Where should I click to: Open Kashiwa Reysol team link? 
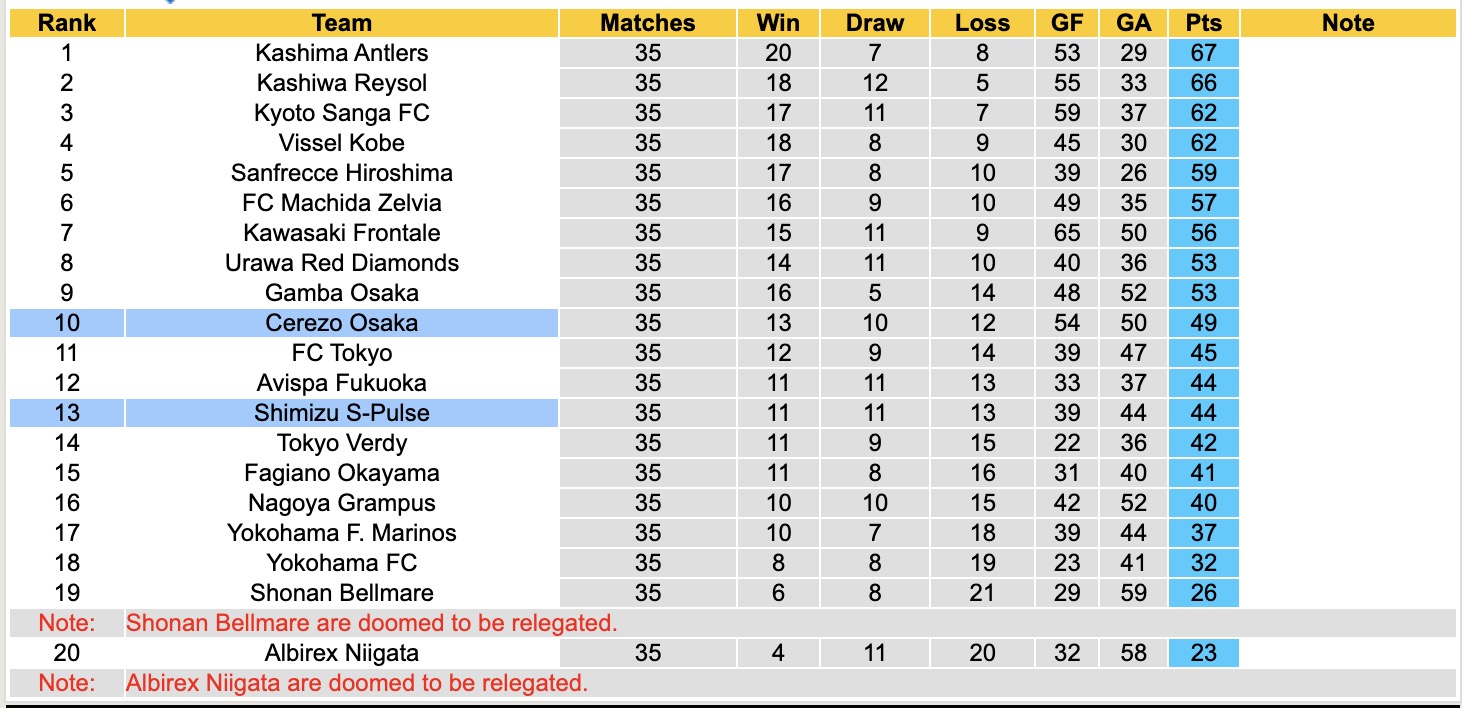(341, 83)
